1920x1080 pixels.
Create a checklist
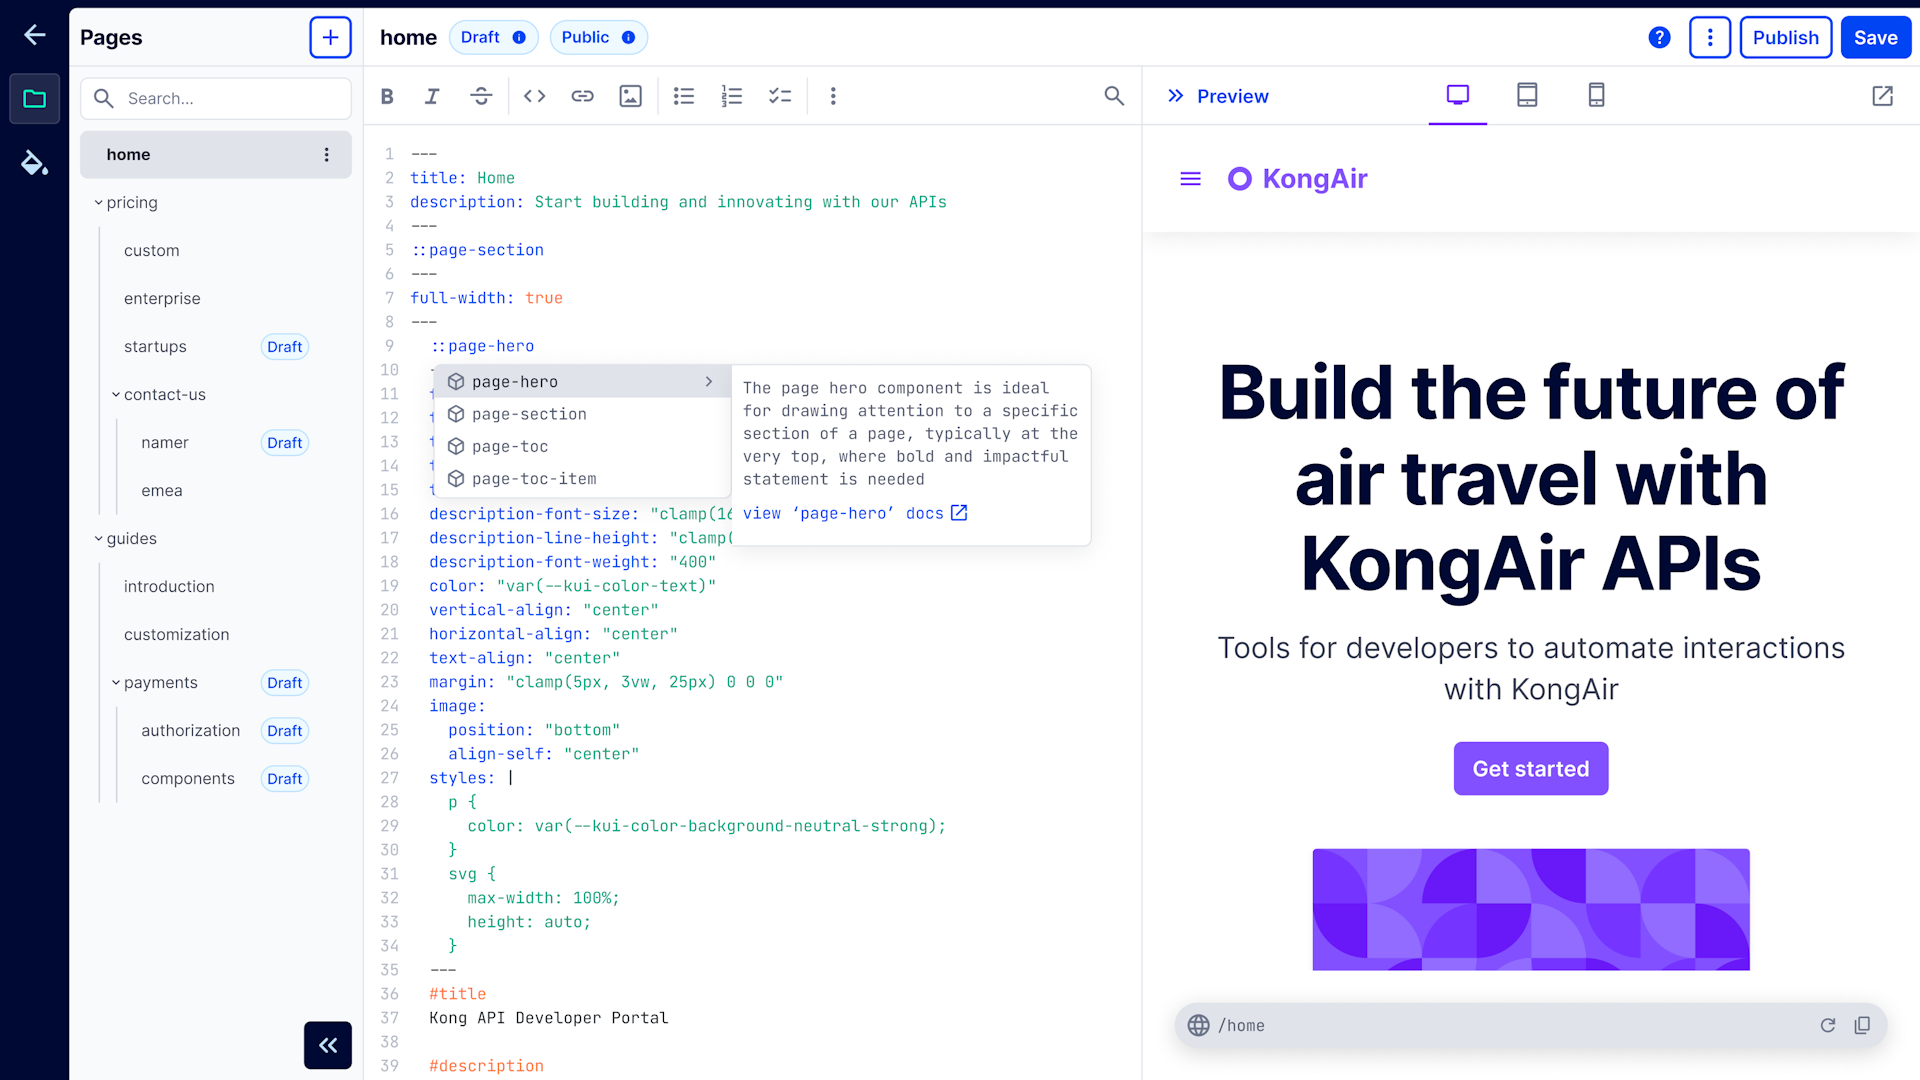click(x=781, y=96)
